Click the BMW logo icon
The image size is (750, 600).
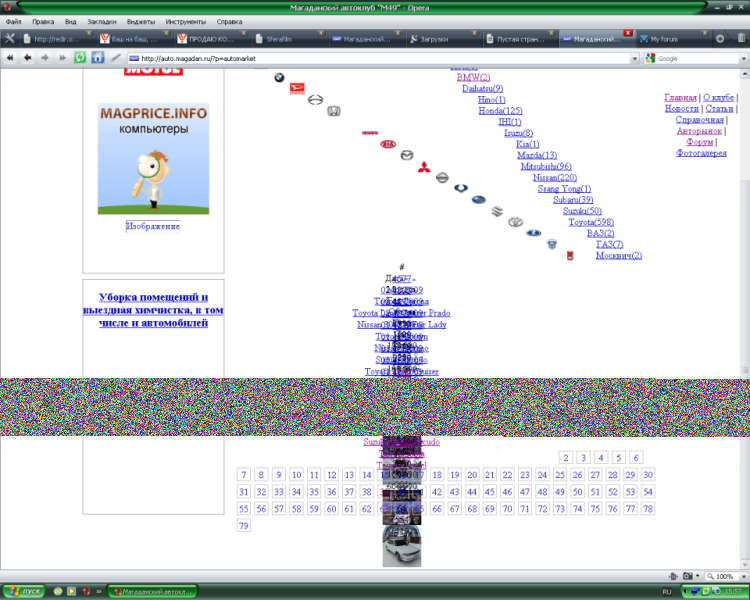click(280, 77)
